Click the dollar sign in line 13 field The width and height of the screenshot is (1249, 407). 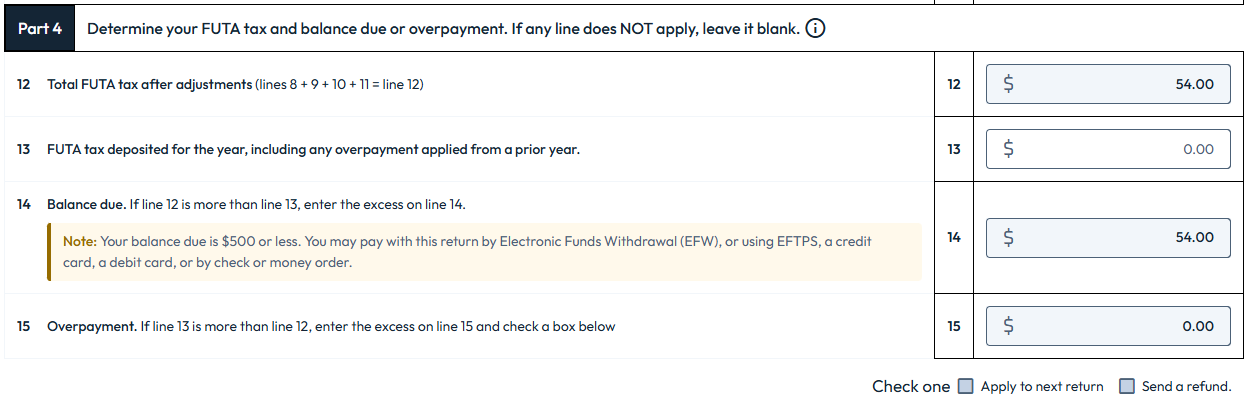point(1008,149)
